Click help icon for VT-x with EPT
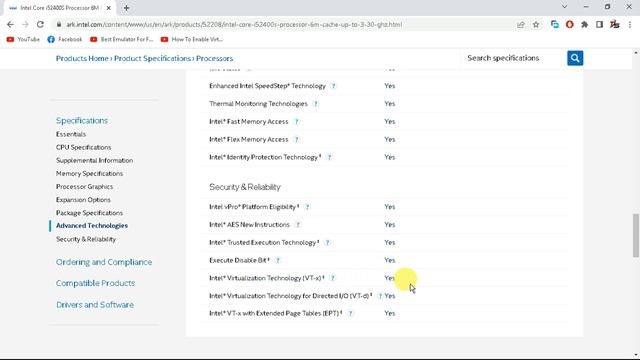 (x=350, y=313)
